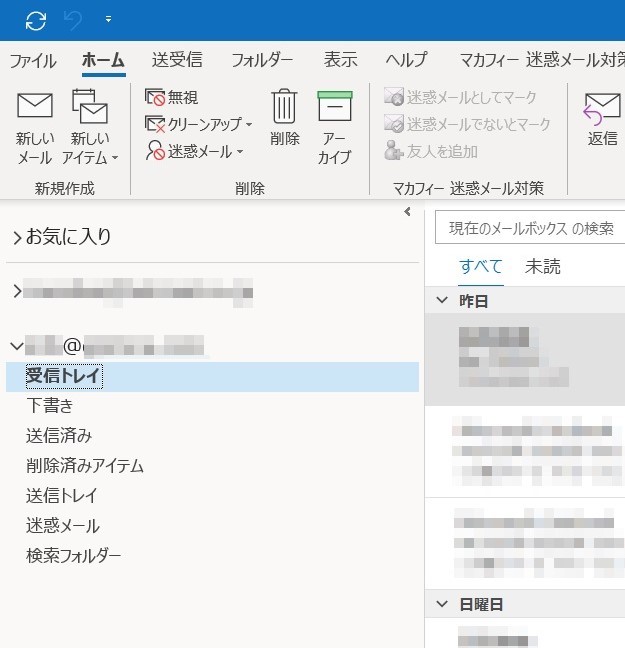625x648 pixels.
Task: Expand the Favorites (お気に入り) section
Action: (17, 238)
